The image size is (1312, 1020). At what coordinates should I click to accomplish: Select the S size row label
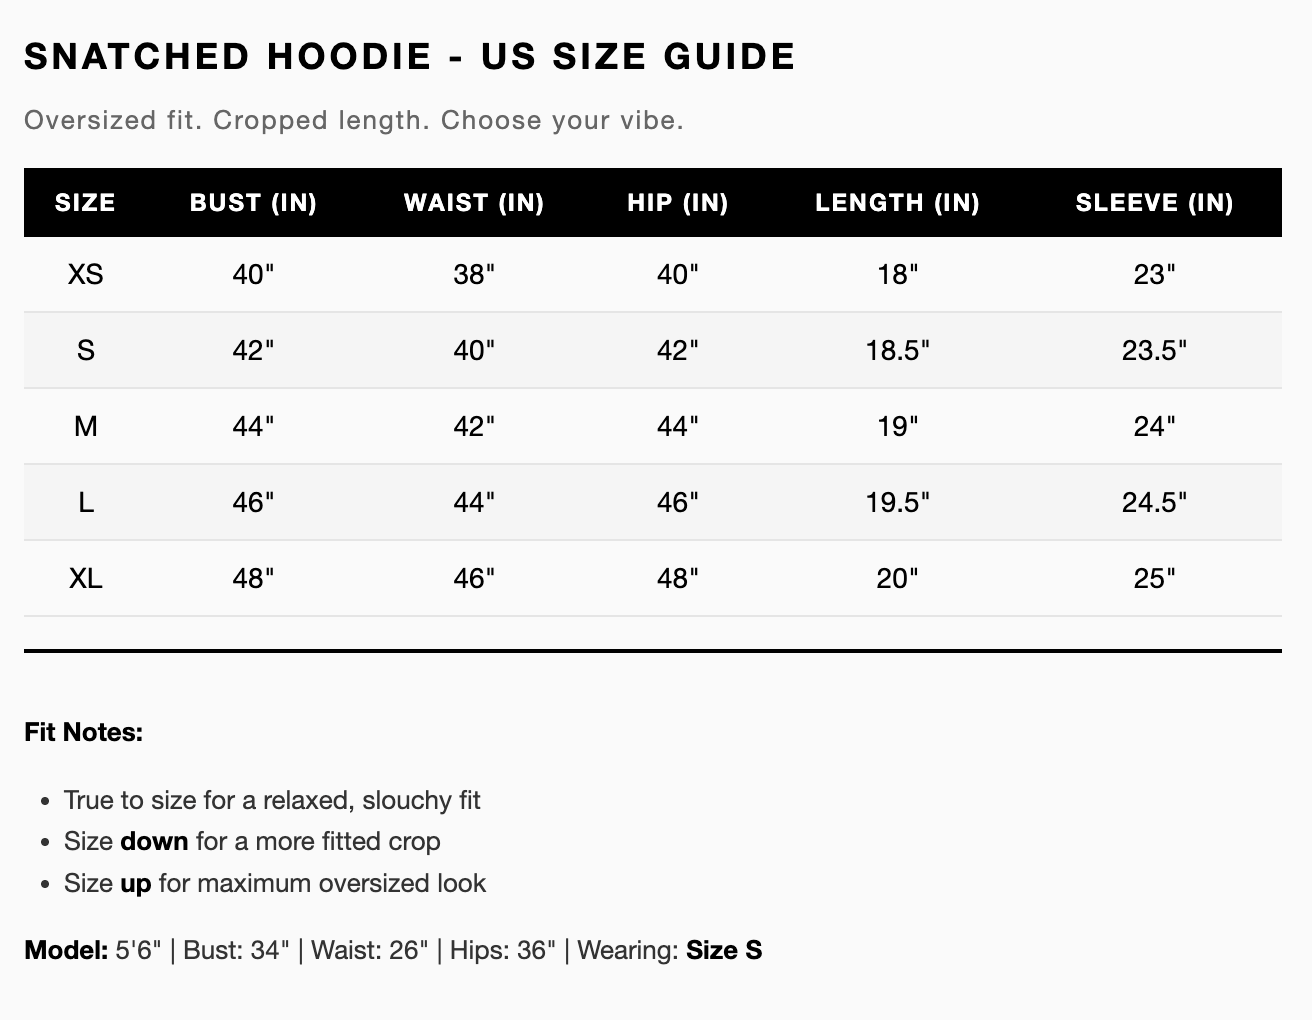(x=85, y=350)
